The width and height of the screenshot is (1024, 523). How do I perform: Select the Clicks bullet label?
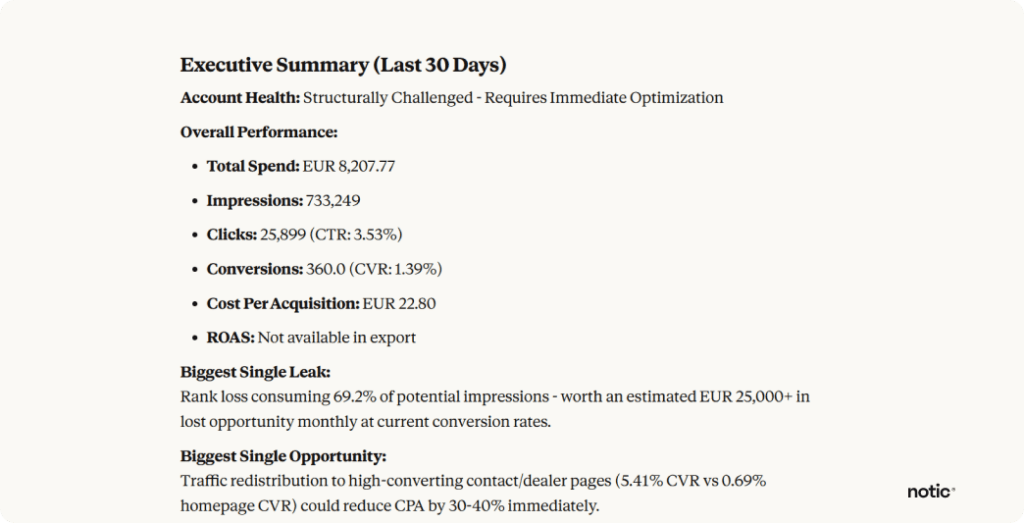click(232, 235)
